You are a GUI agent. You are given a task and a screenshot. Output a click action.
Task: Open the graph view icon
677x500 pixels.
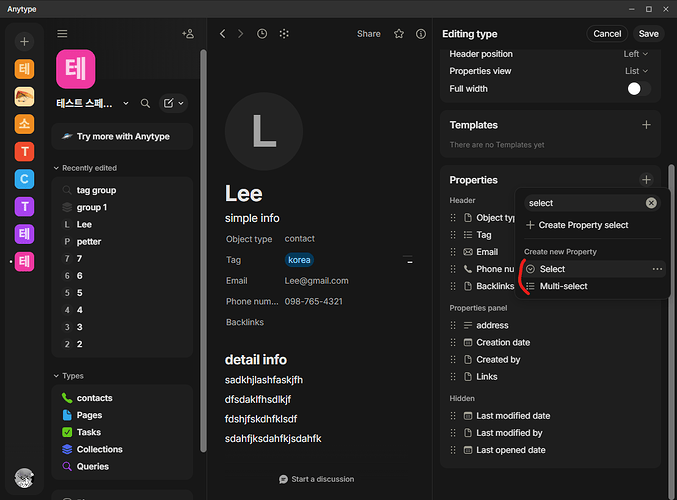pos(284,34)
